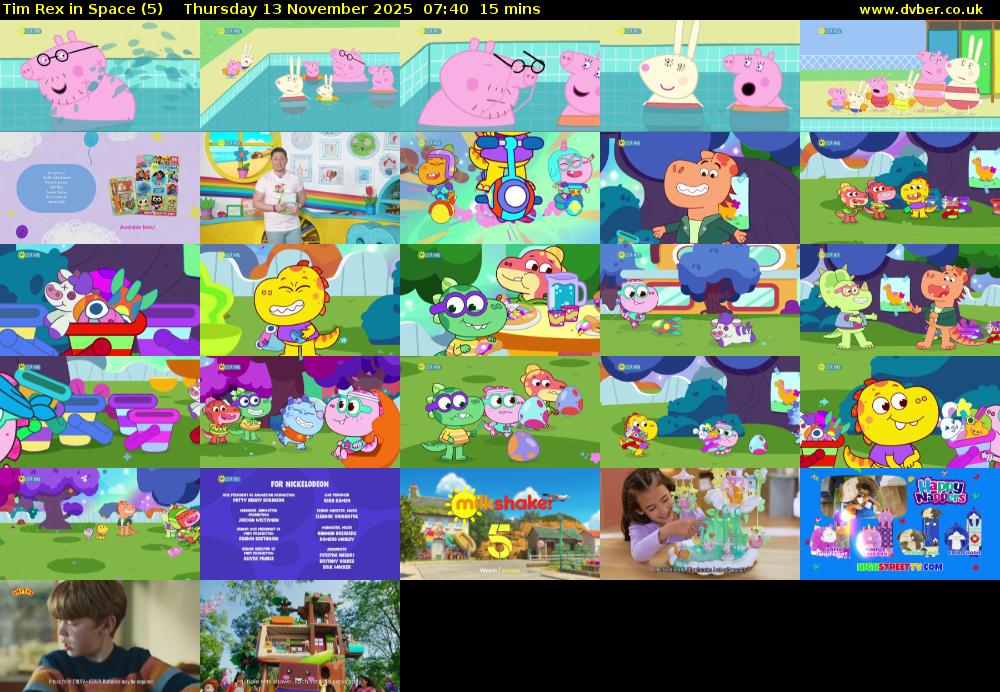This screenshot has width=1000, height=692.
Task: Click the Happy Nappers advert thumbnail
Action: (900, 524)
